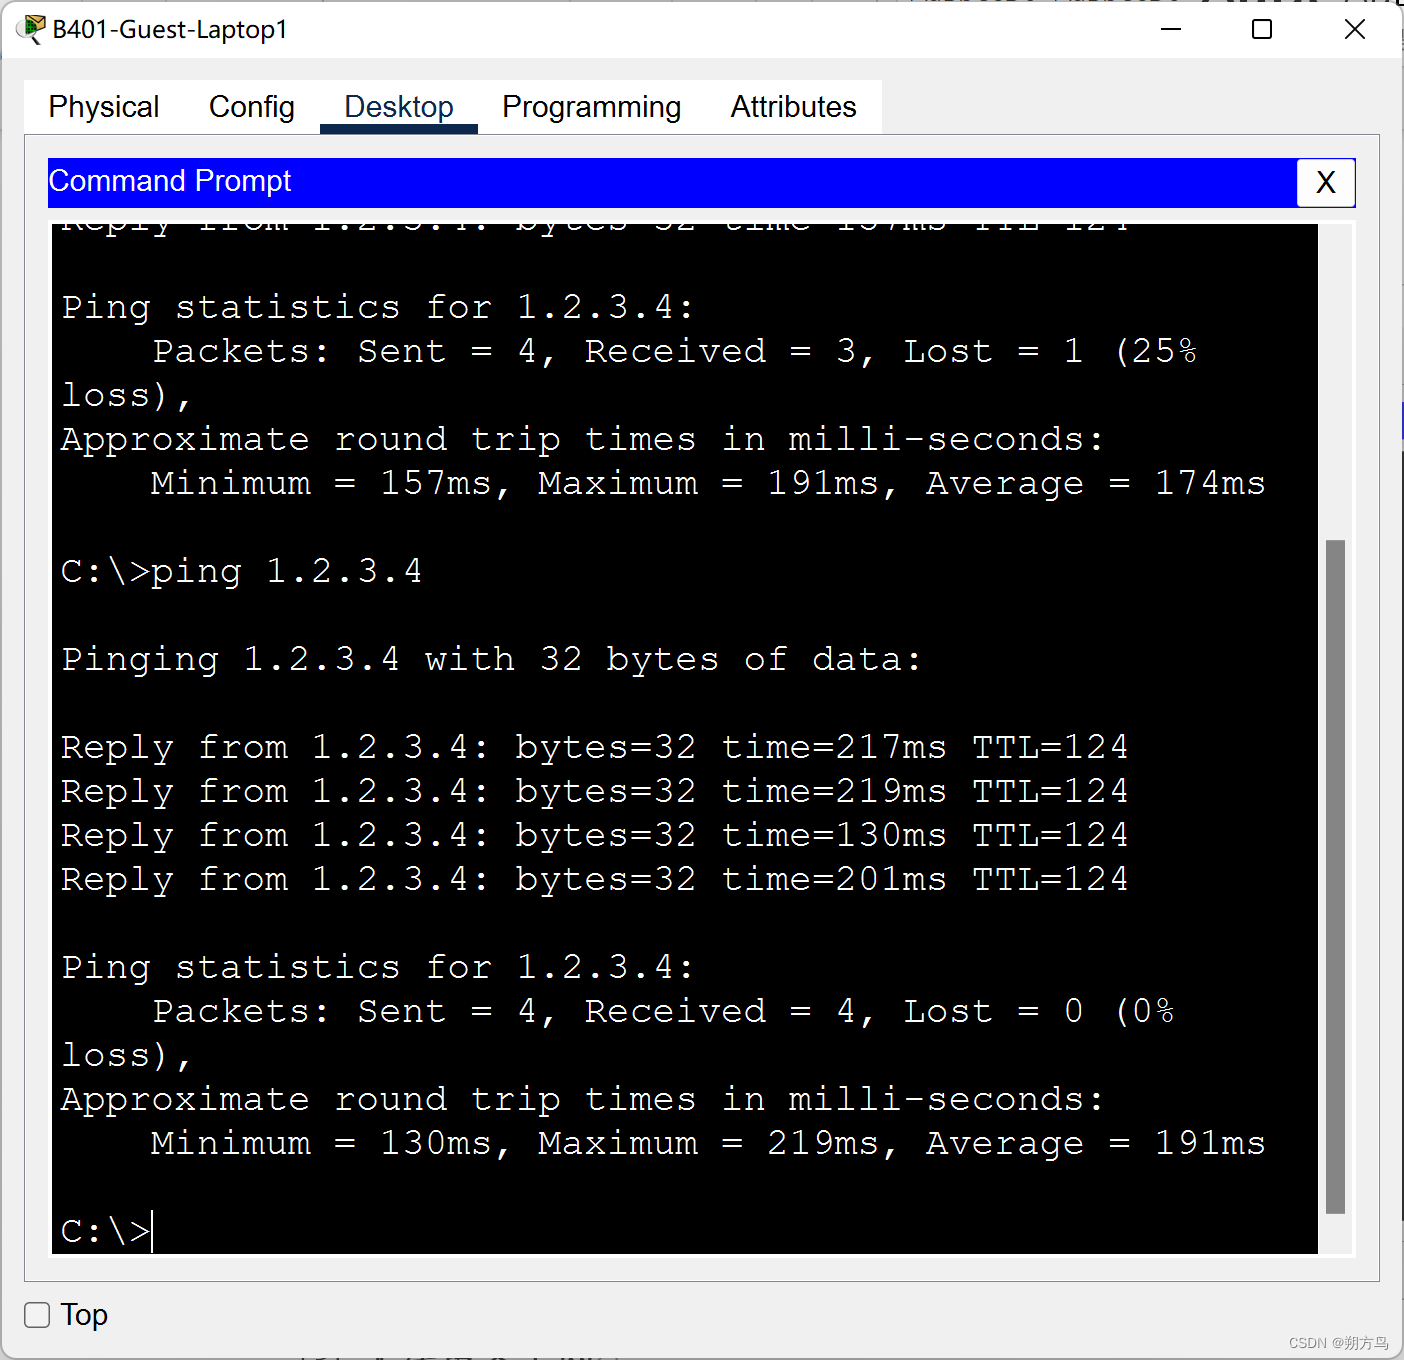Maximize the B401-Guest-Laptop1 window
The image size is (1404, 1360).
[x=1262, y=30]
